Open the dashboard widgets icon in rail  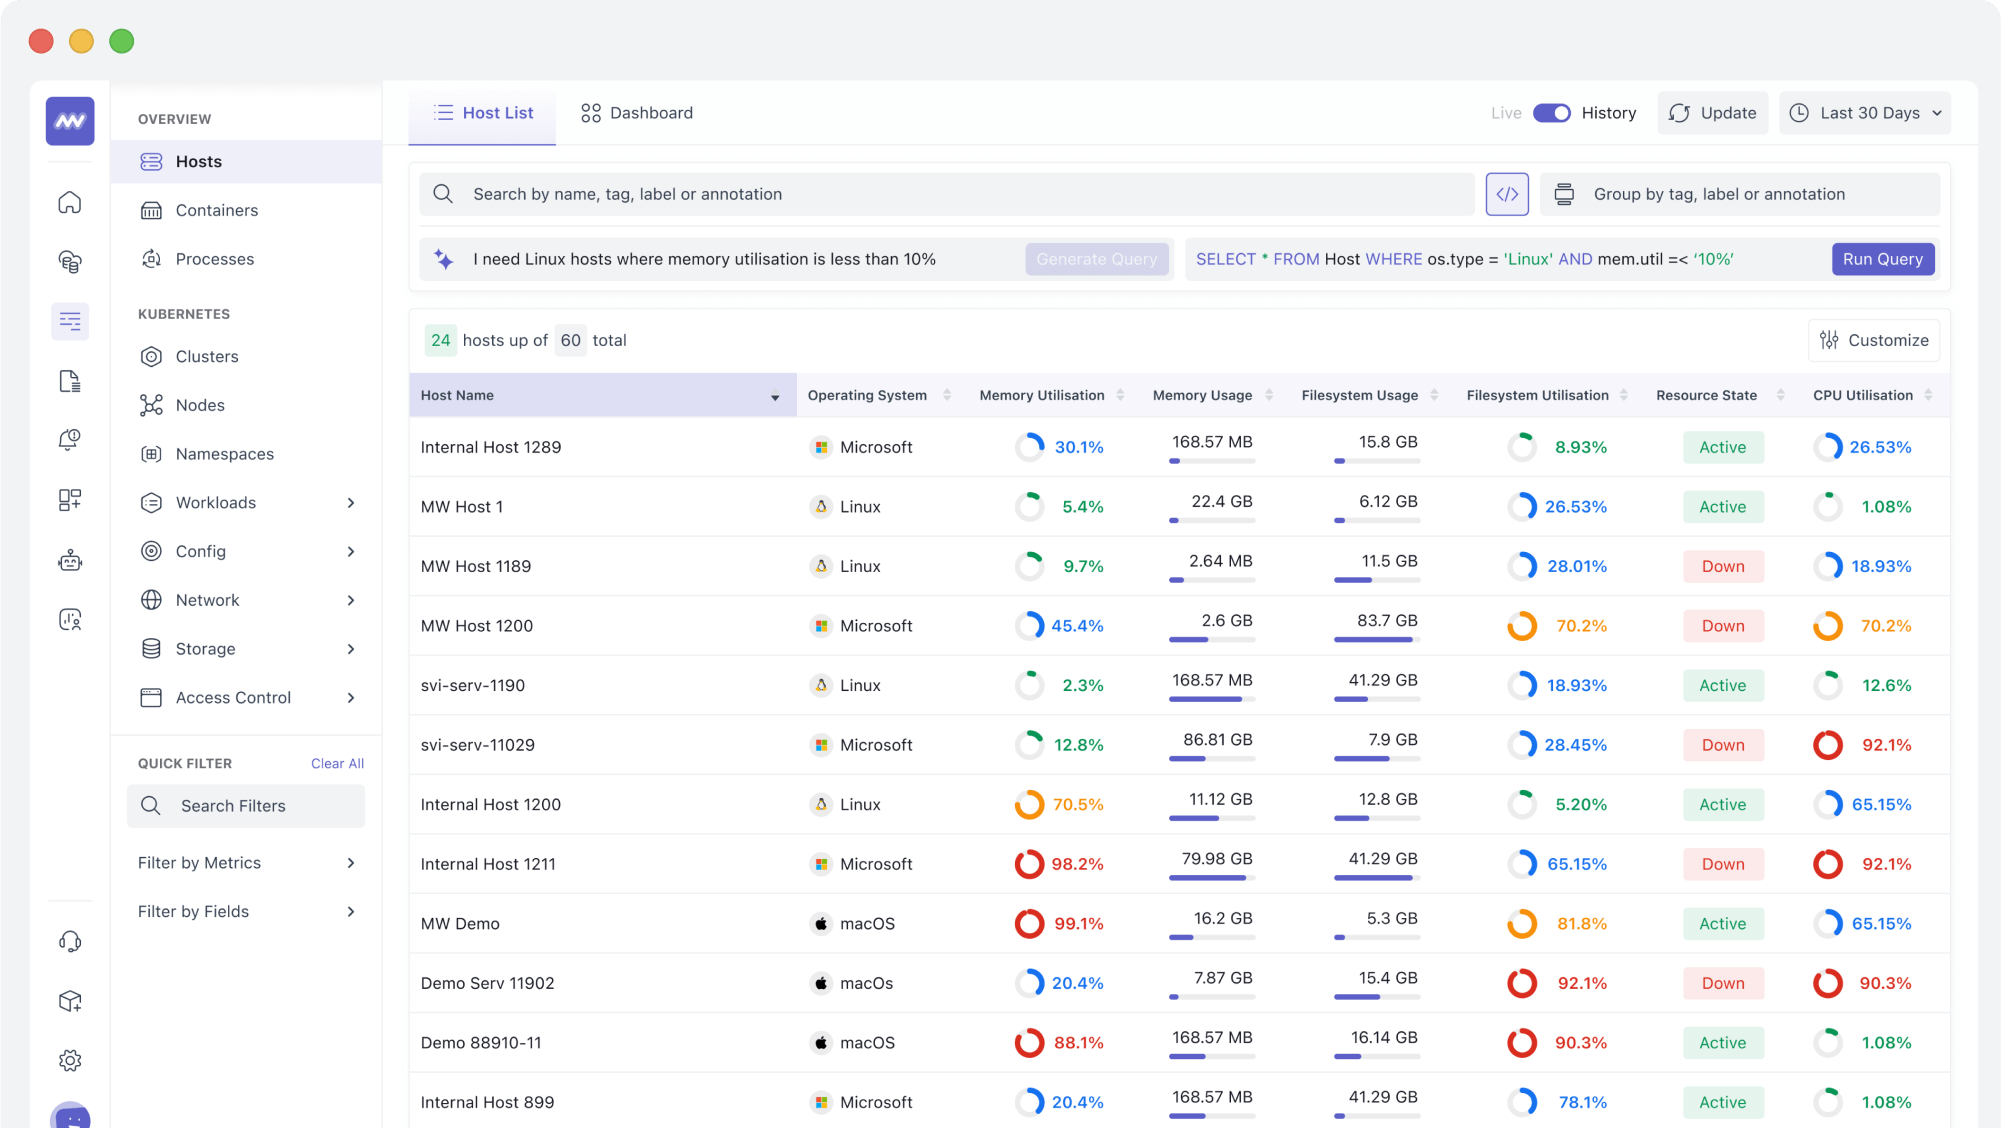tap(70, 500)
